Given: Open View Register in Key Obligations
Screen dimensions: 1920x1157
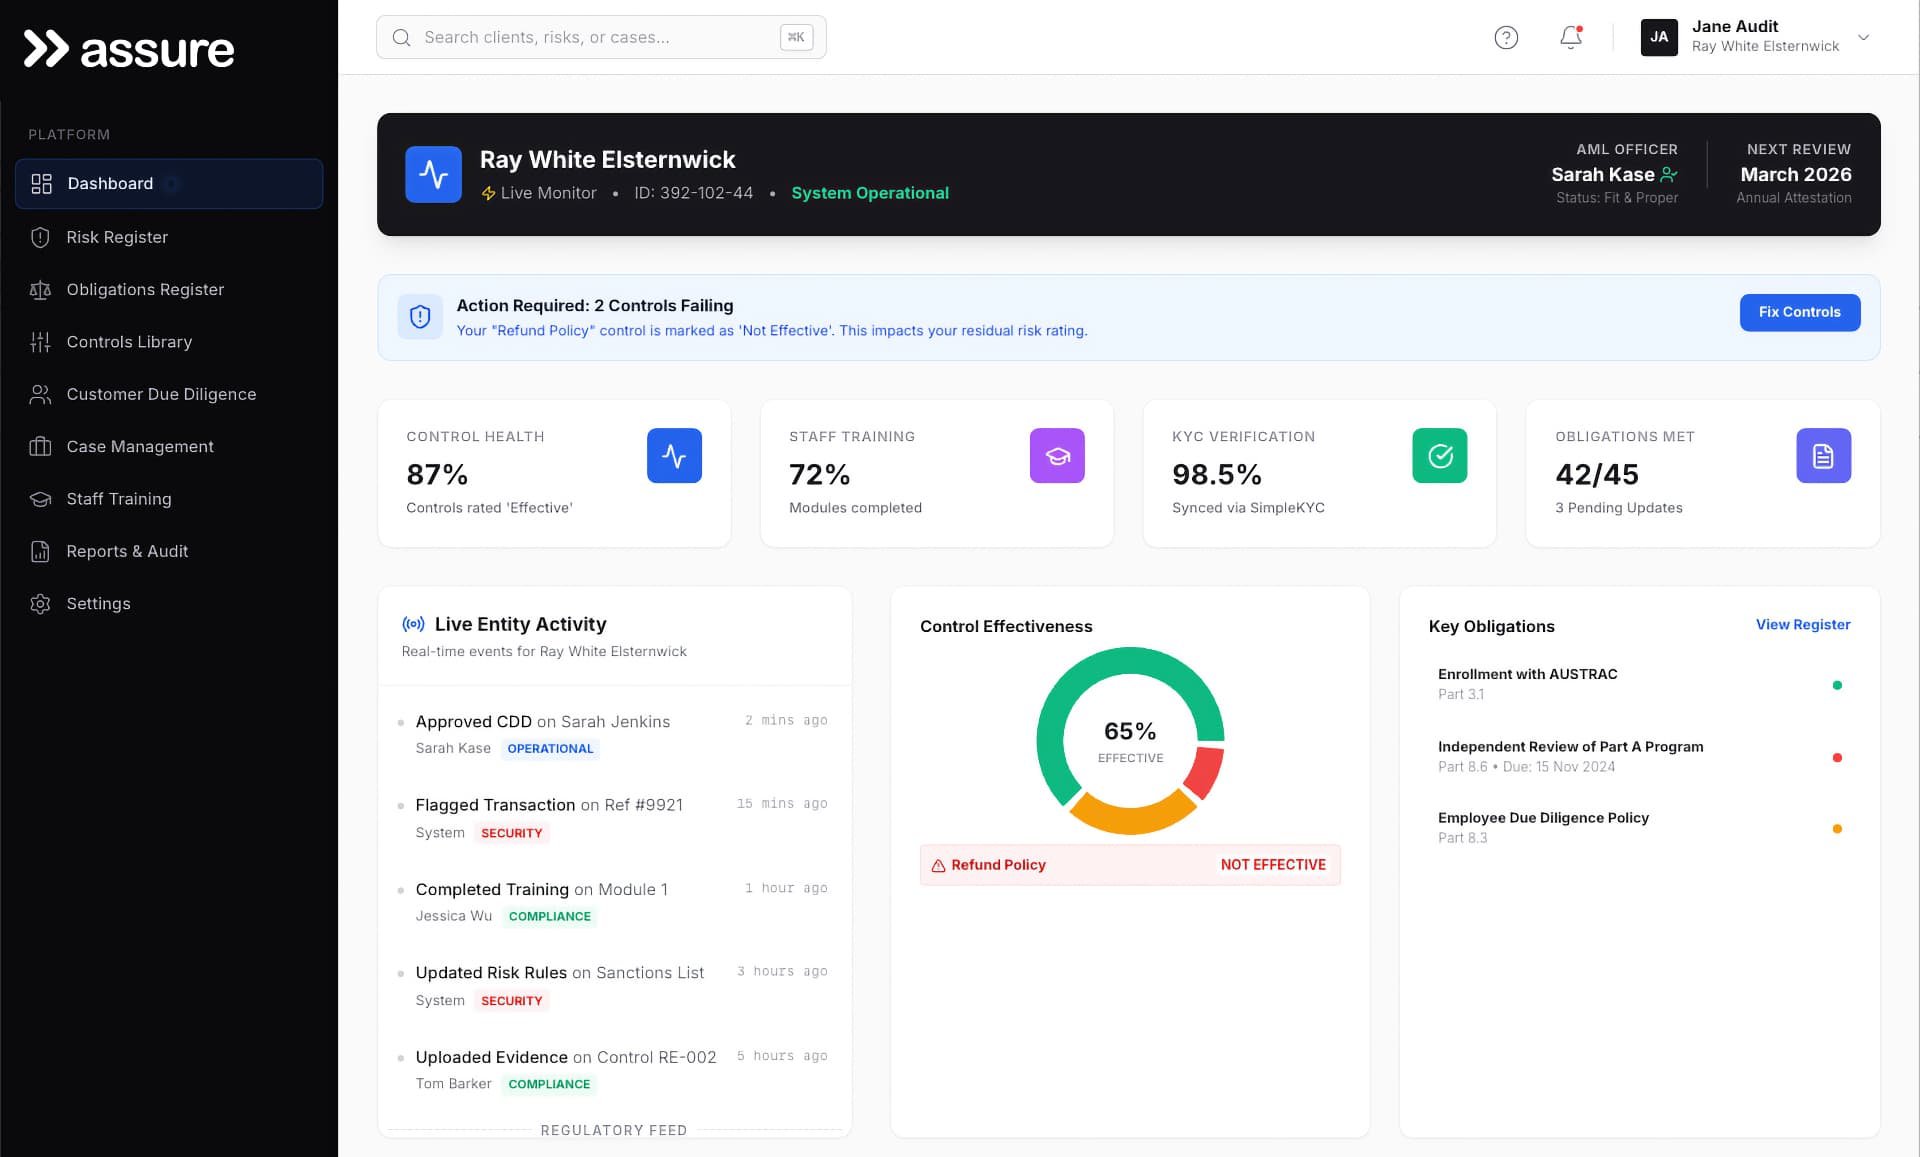Looking at the screenshot, I should (x=1802, y=624).
